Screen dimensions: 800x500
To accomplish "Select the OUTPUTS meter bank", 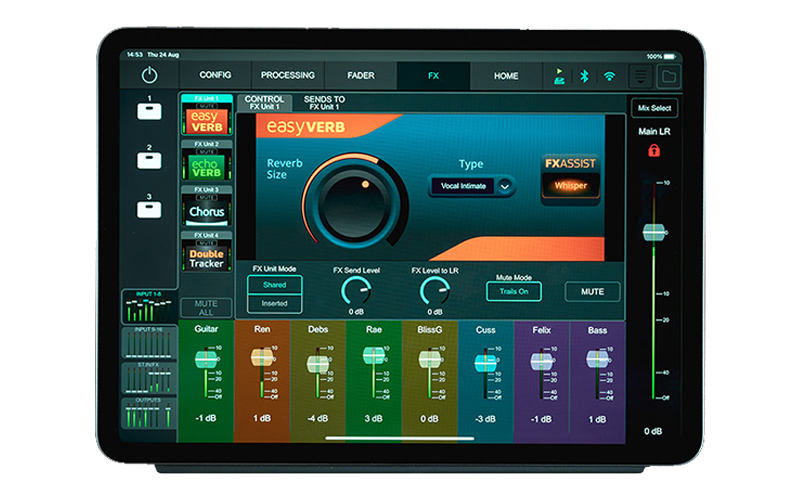I will click(x=149, y=413).
